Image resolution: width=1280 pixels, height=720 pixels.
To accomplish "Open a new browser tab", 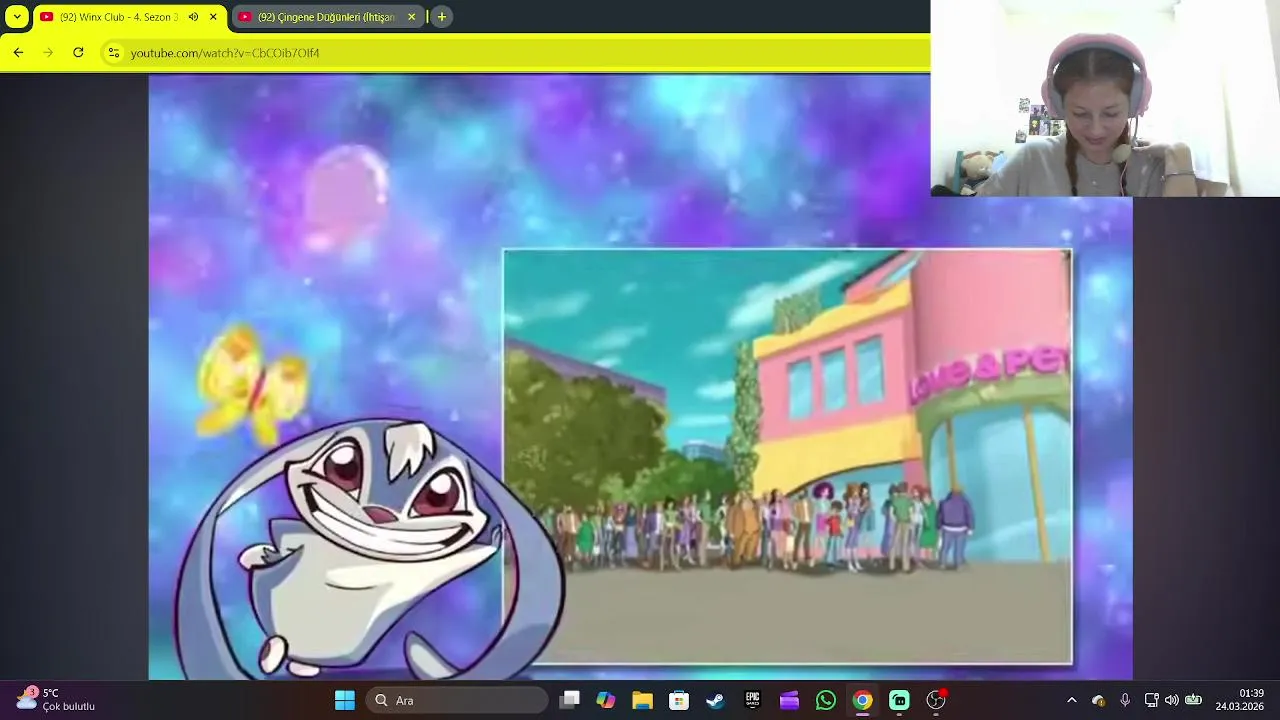I will [441, 17].
